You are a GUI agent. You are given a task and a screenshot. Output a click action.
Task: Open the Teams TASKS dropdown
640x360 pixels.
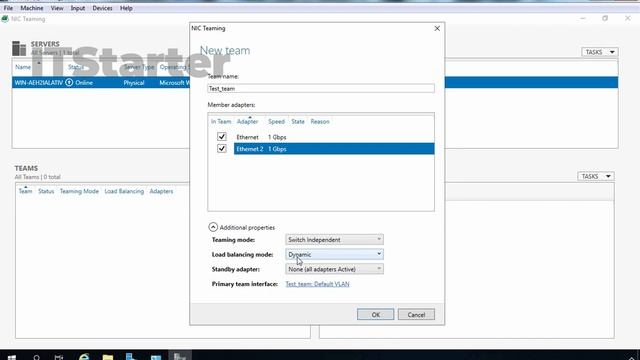(x=596, y=176)
